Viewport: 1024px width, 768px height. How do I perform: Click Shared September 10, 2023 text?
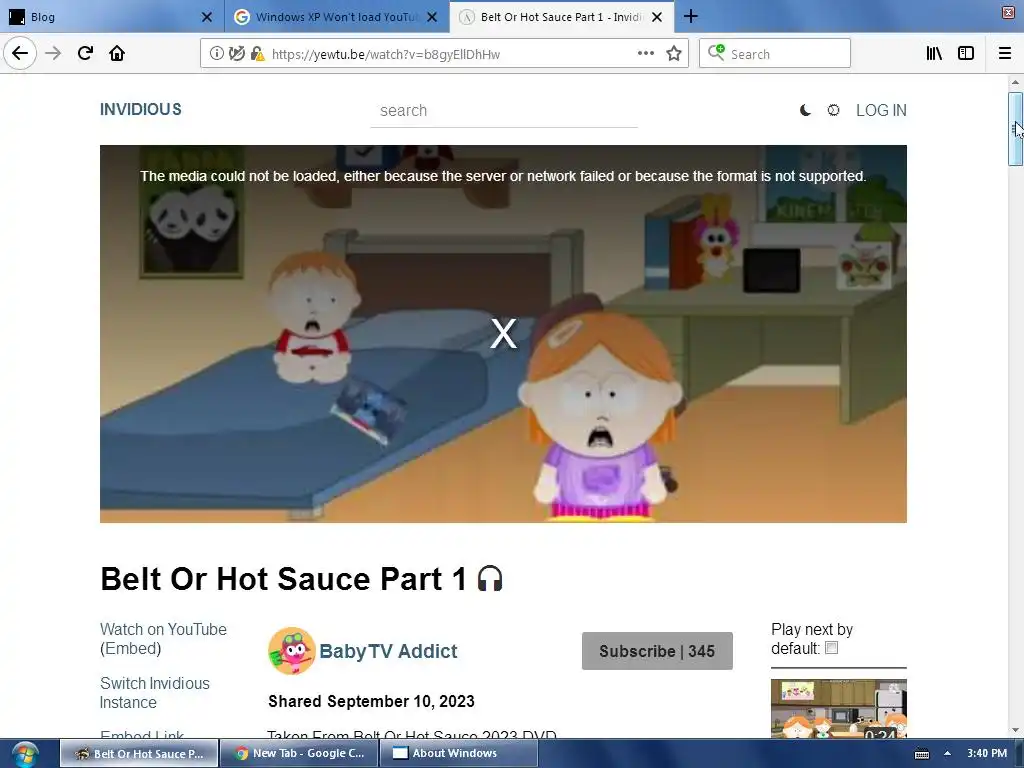coord(371,701)
